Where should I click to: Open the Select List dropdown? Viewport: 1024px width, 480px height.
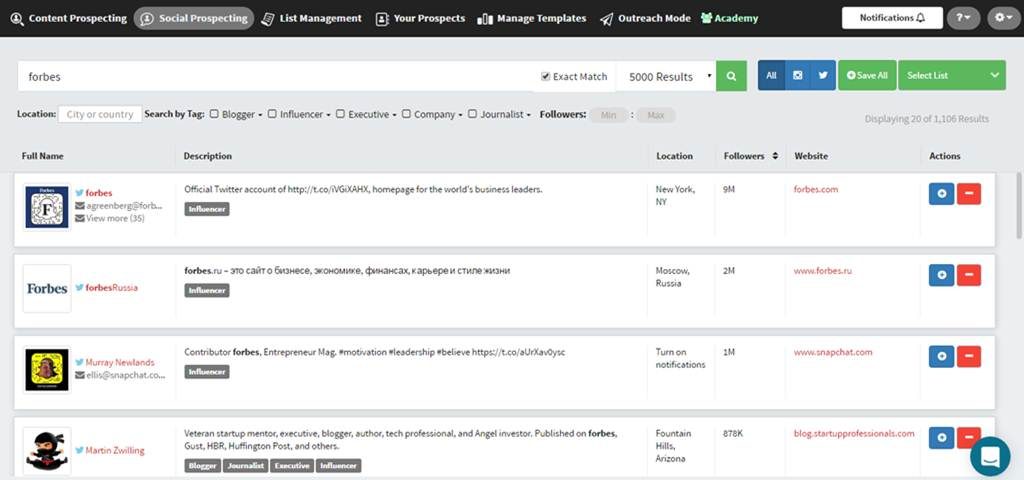point(952,75)
